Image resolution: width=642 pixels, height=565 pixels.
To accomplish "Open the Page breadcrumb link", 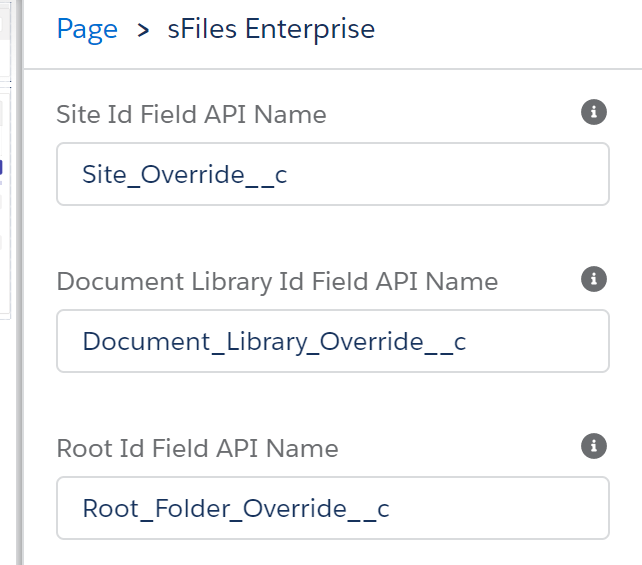I will pos(87,29).
